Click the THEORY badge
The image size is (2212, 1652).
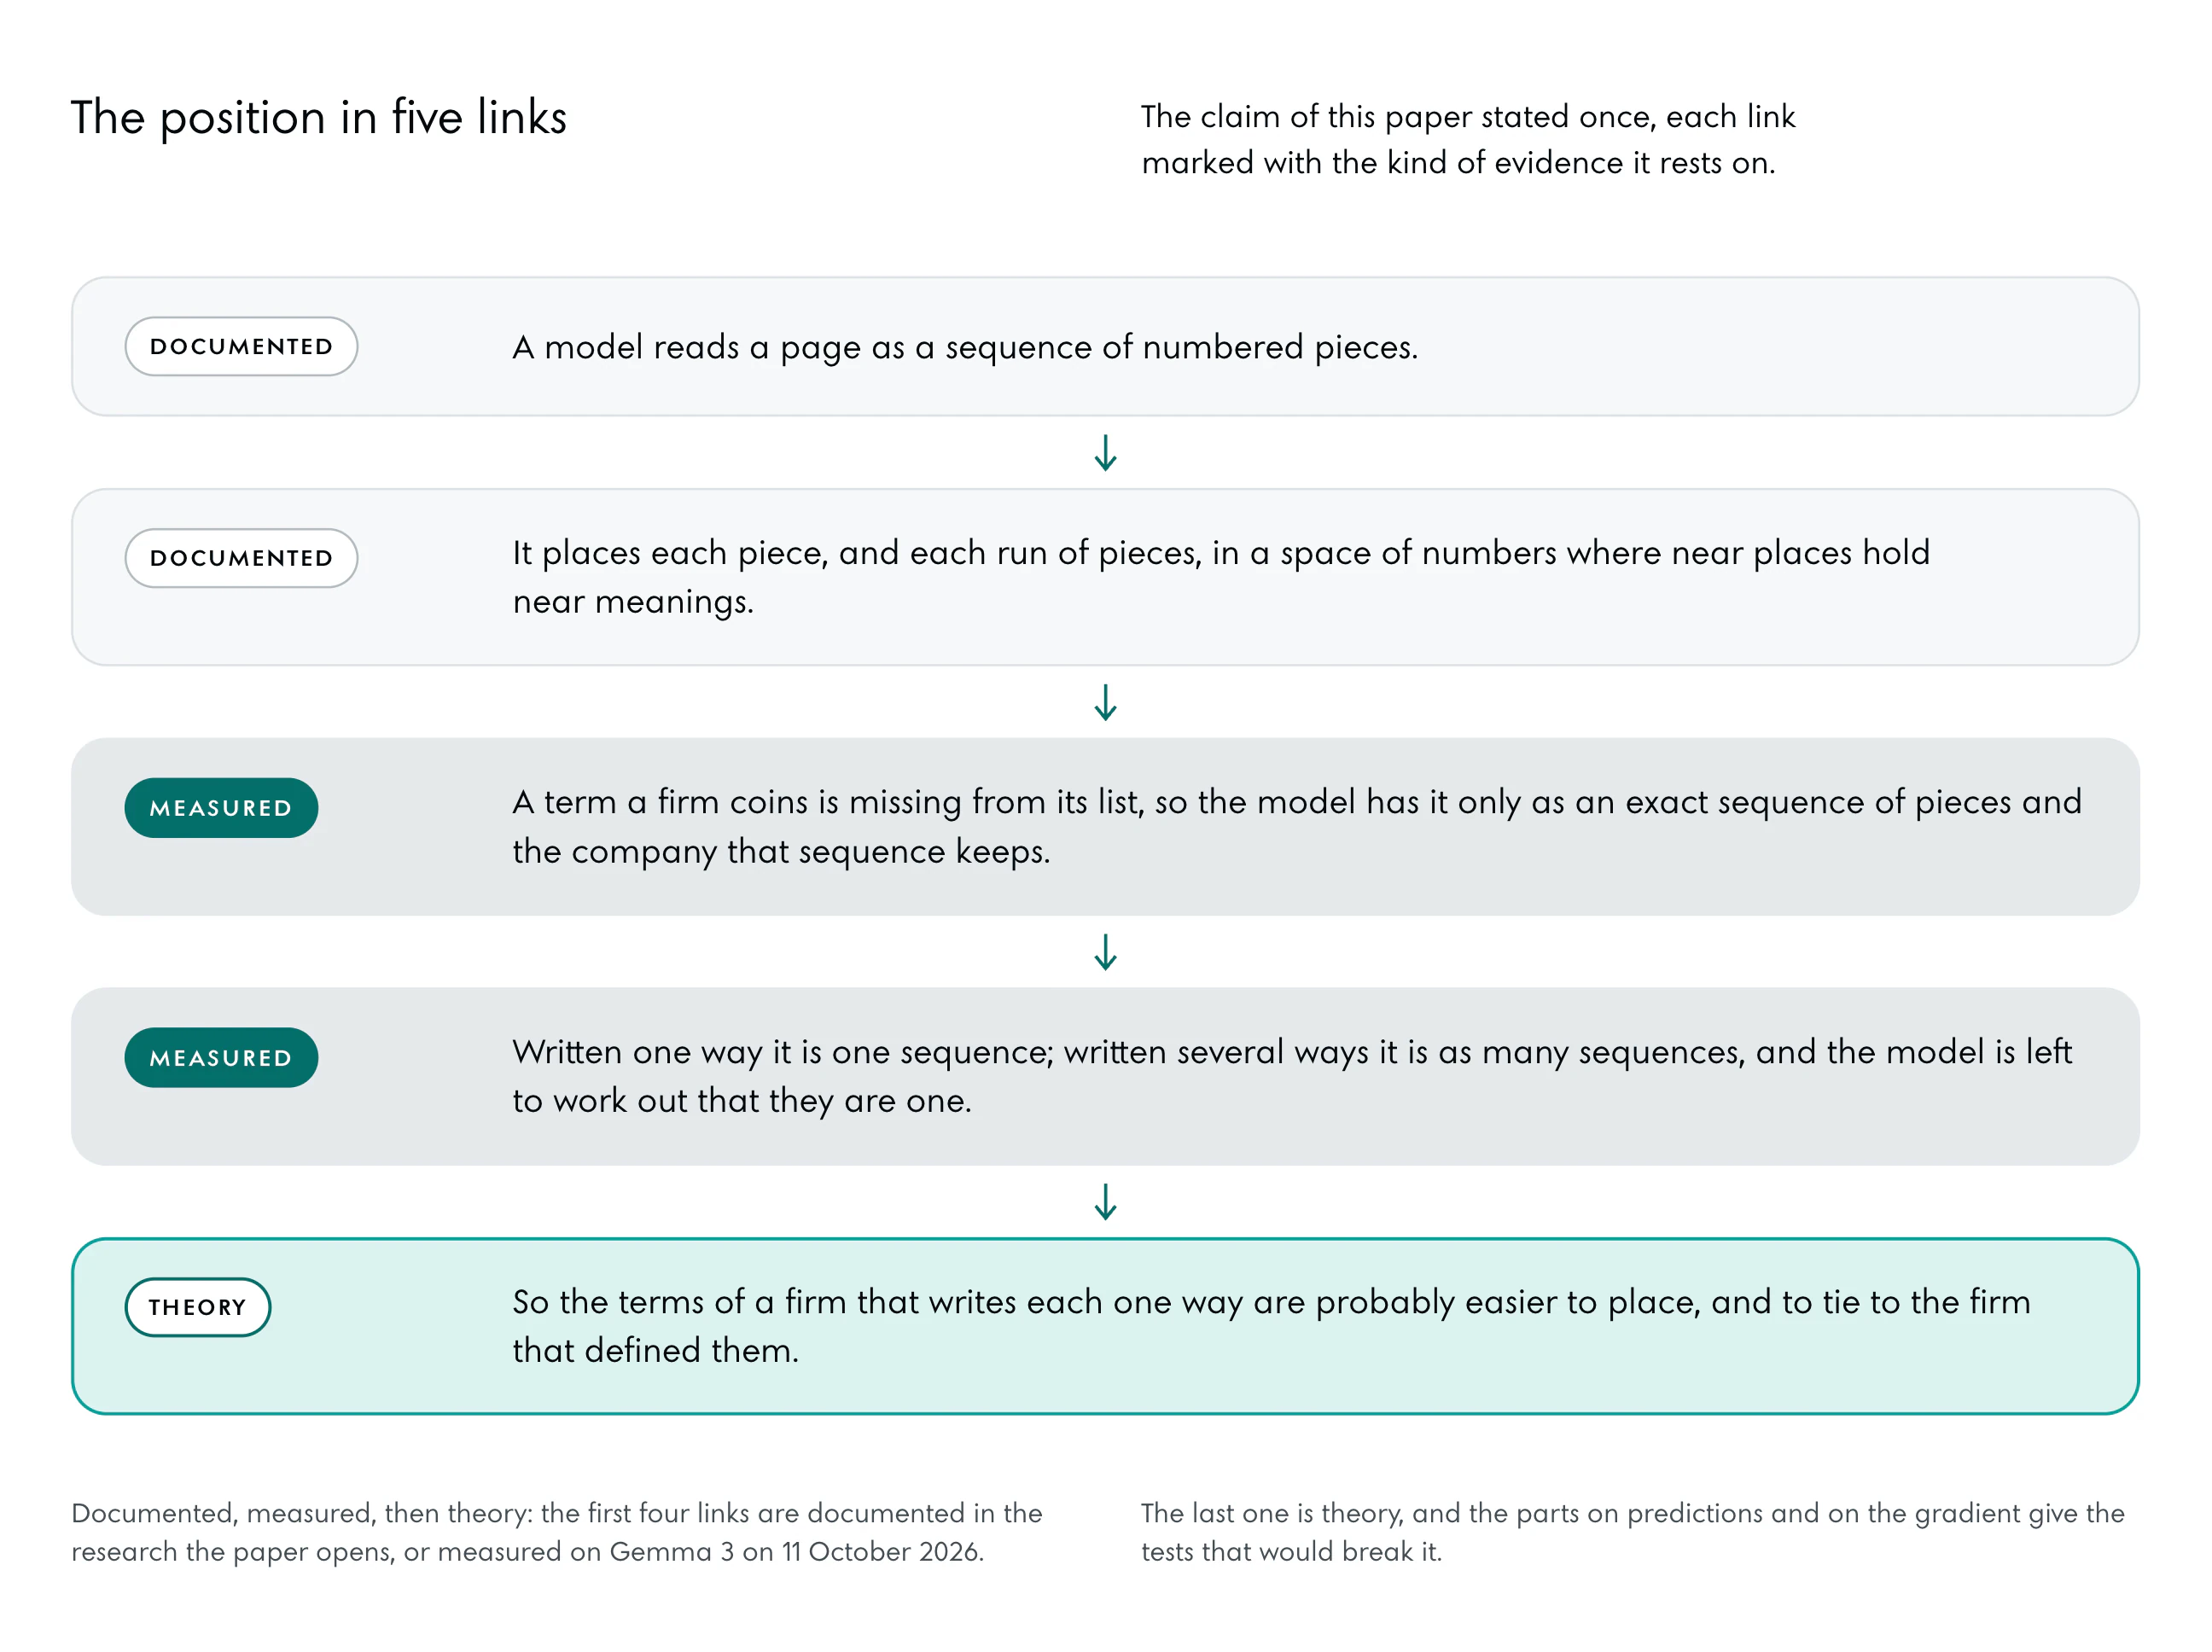pos(198,1307)
